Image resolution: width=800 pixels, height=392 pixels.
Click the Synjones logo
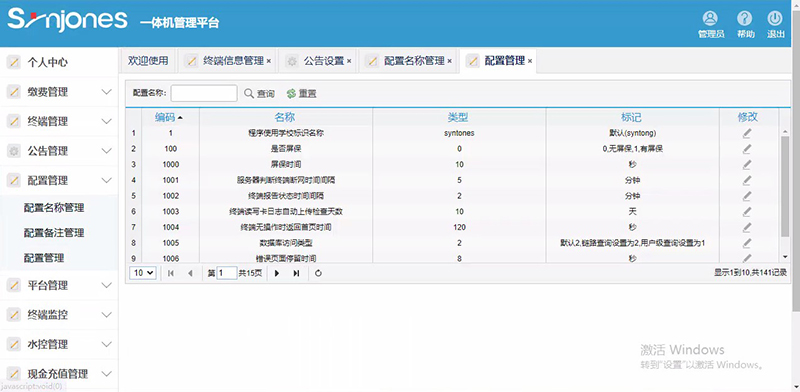coord(67,20)
